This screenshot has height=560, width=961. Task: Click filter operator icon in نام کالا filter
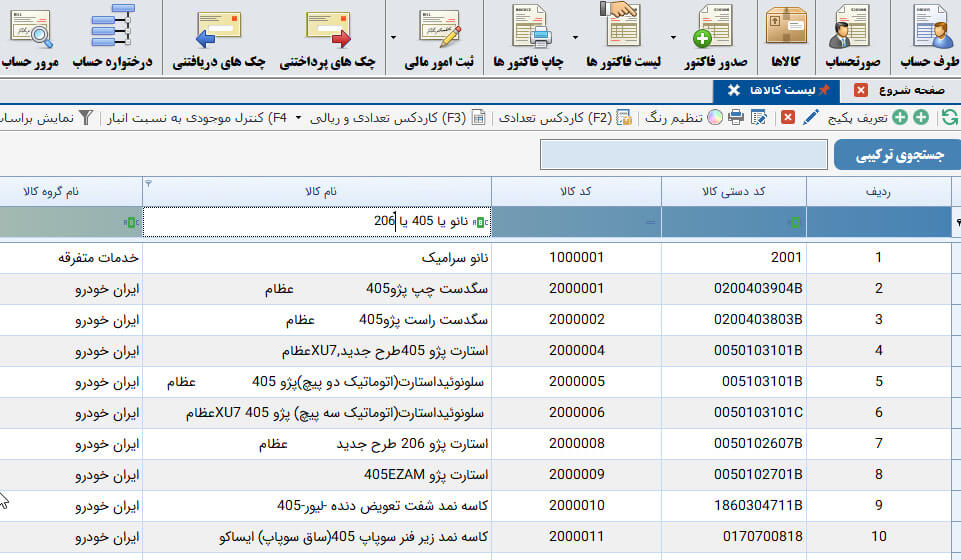[481, 222]
